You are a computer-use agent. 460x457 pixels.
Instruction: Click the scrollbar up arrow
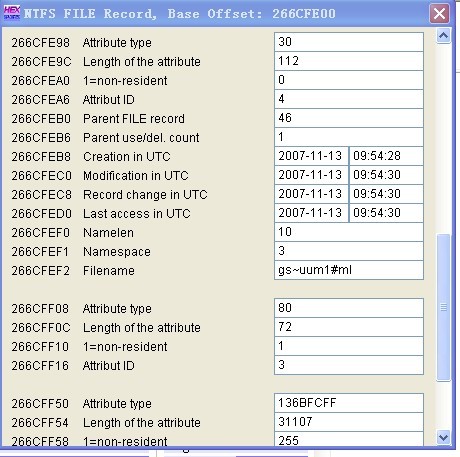443,36
